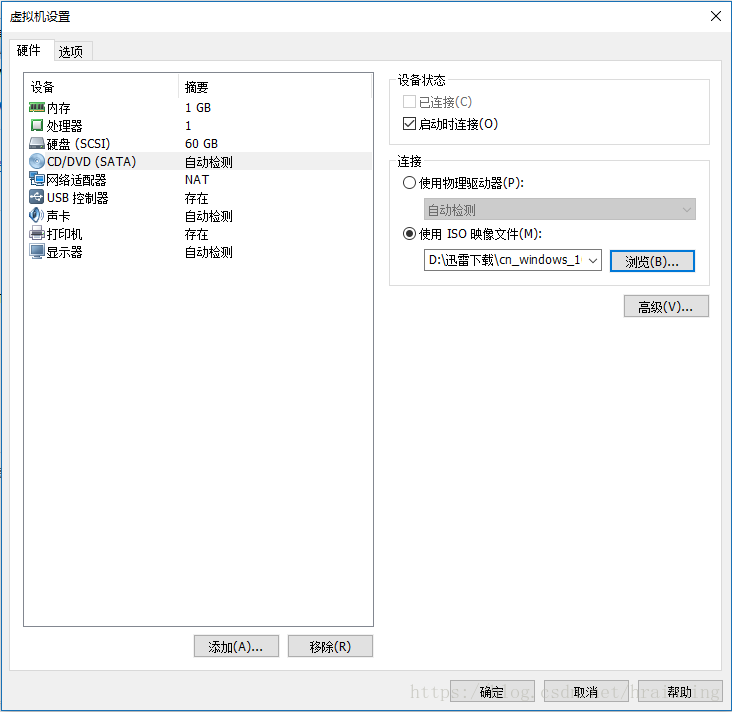Viewport: 732px width, 712px height.
Task: Select the hard disk (SCSI) icon
Action: [x=37, y=144]
